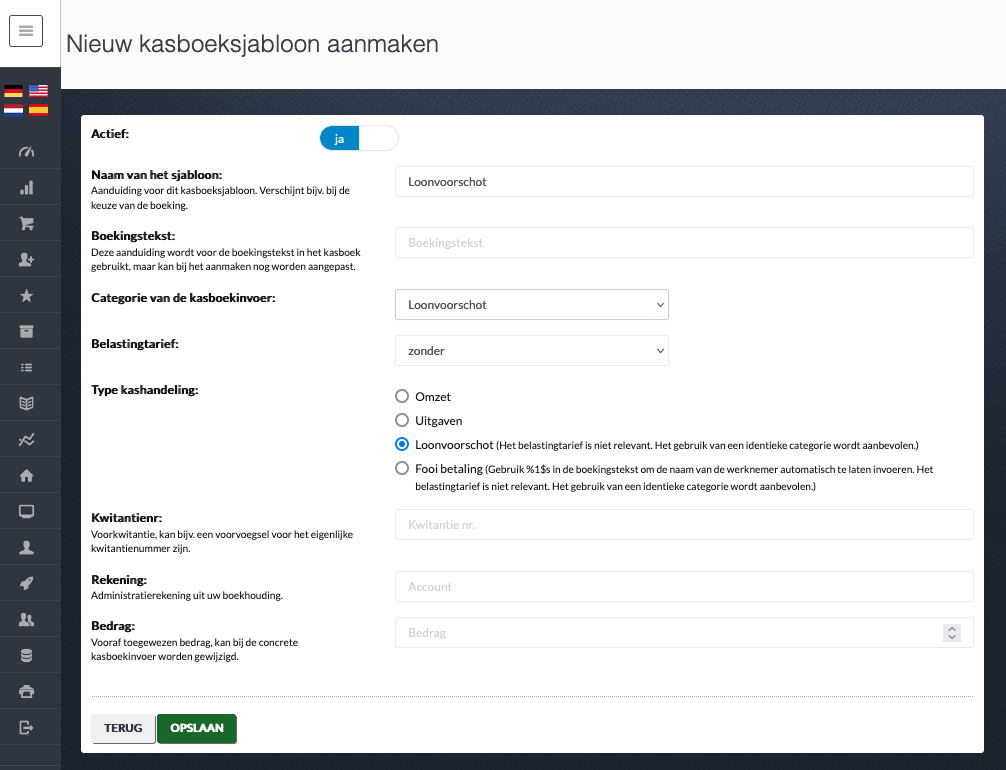Open the bar chart statistics sidebar icon
The image size is (1006, 770).
26,187
